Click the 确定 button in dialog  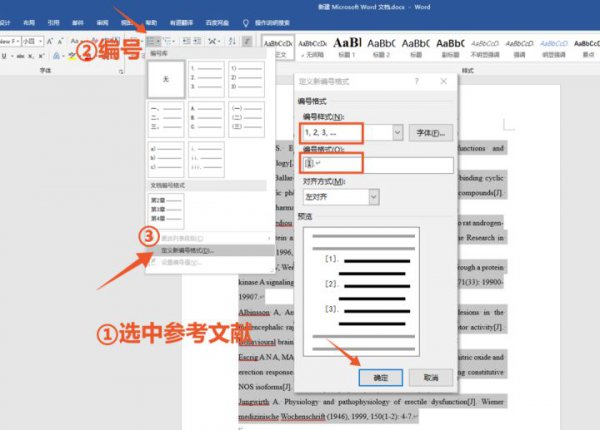(x=380, y=377)
